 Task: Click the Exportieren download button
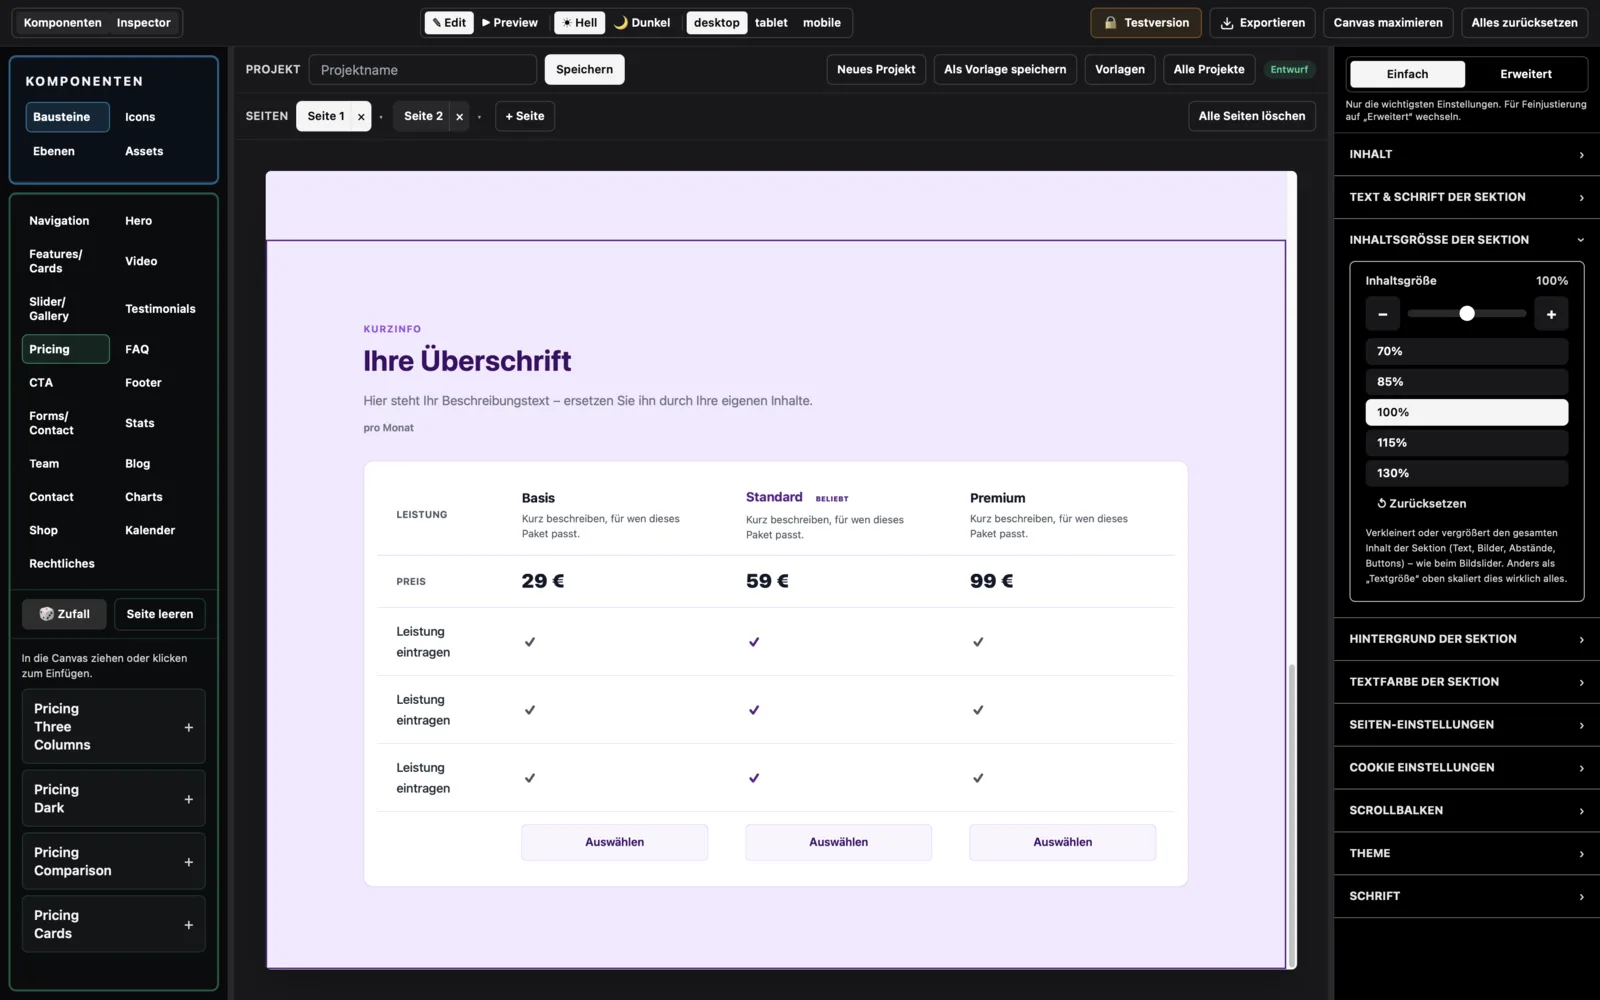[1262, 23]
